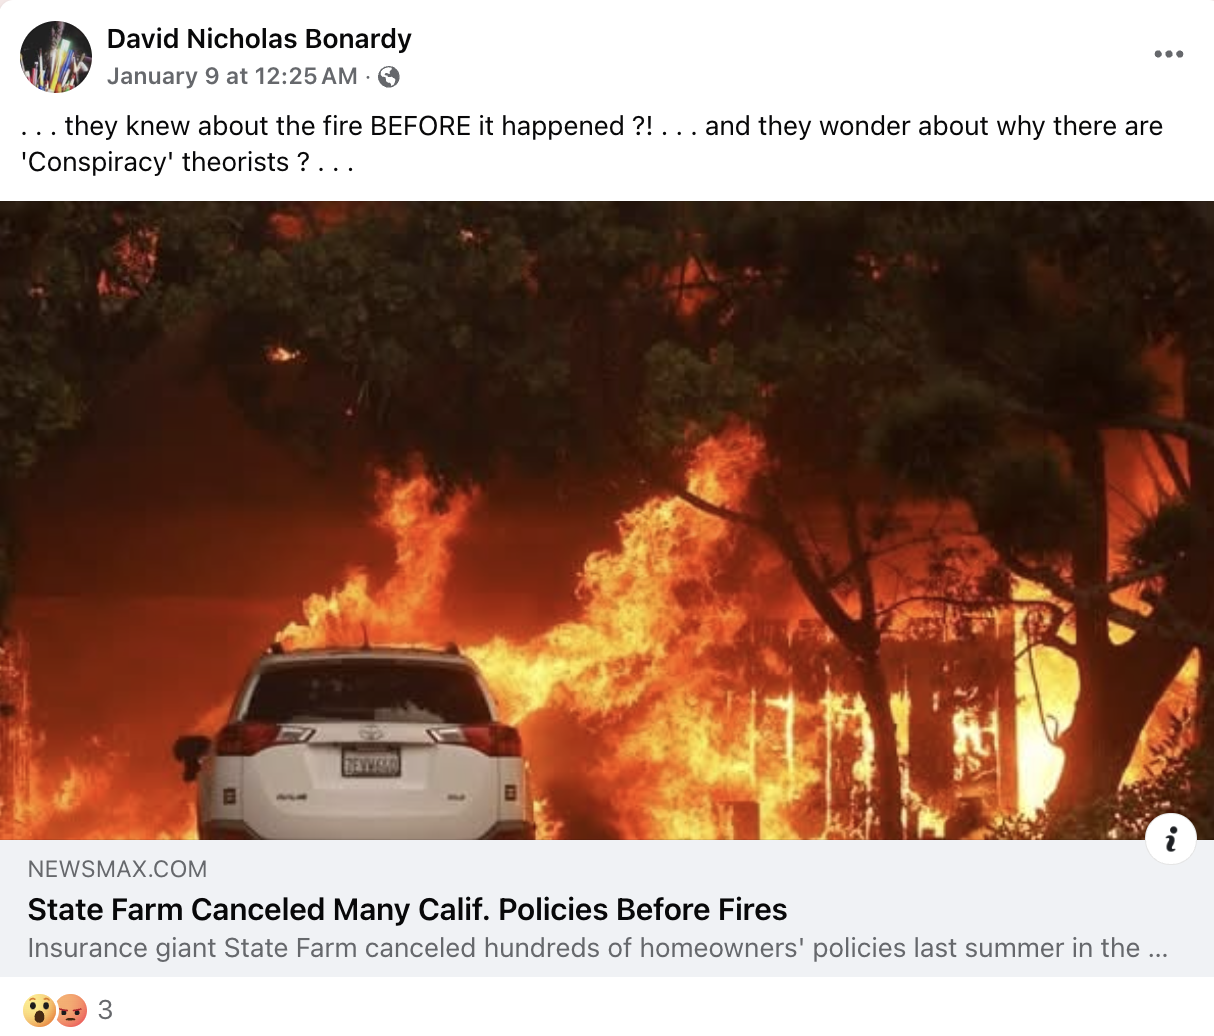Viewport: 1214px width, 1036px height.
Task: Click the gray link preview card footer
Action: click(x=607, y=908)
